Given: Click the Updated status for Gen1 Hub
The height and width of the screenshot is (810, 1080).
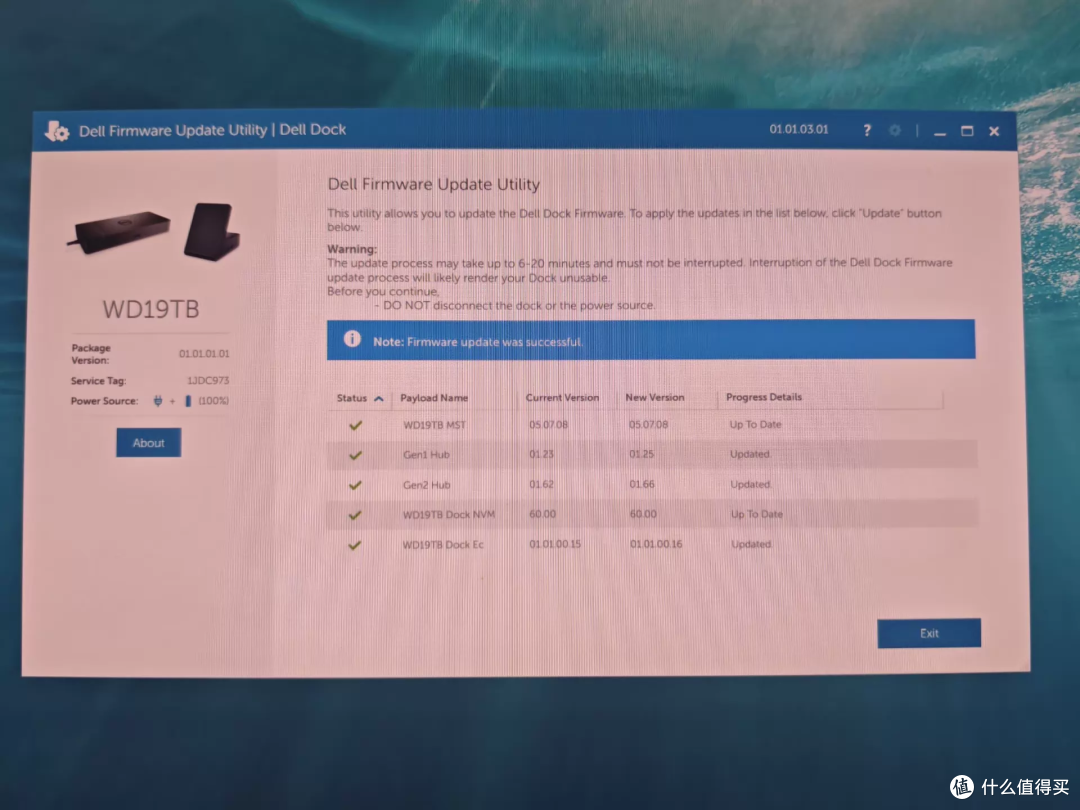Looking at the screenshot, I should coord(750,454).
